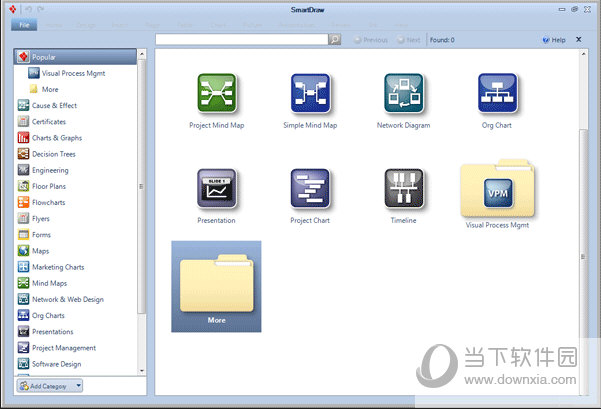Click the Undo arrow in title bar
The height and width of the screenshot is (409, 601).
28,9
